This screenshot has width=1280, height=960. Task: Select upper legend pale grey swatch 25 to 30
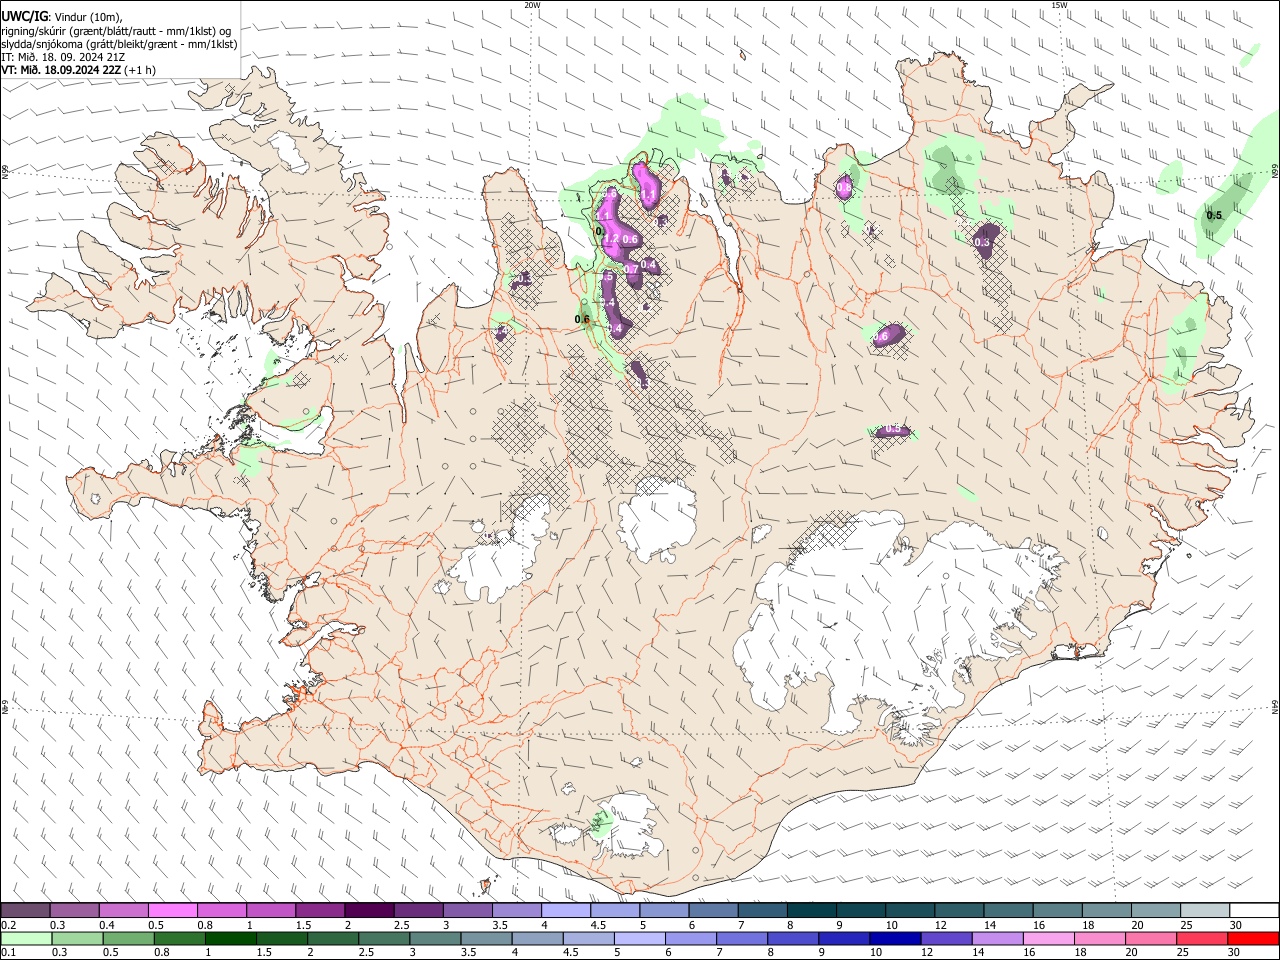point(1205,910)
